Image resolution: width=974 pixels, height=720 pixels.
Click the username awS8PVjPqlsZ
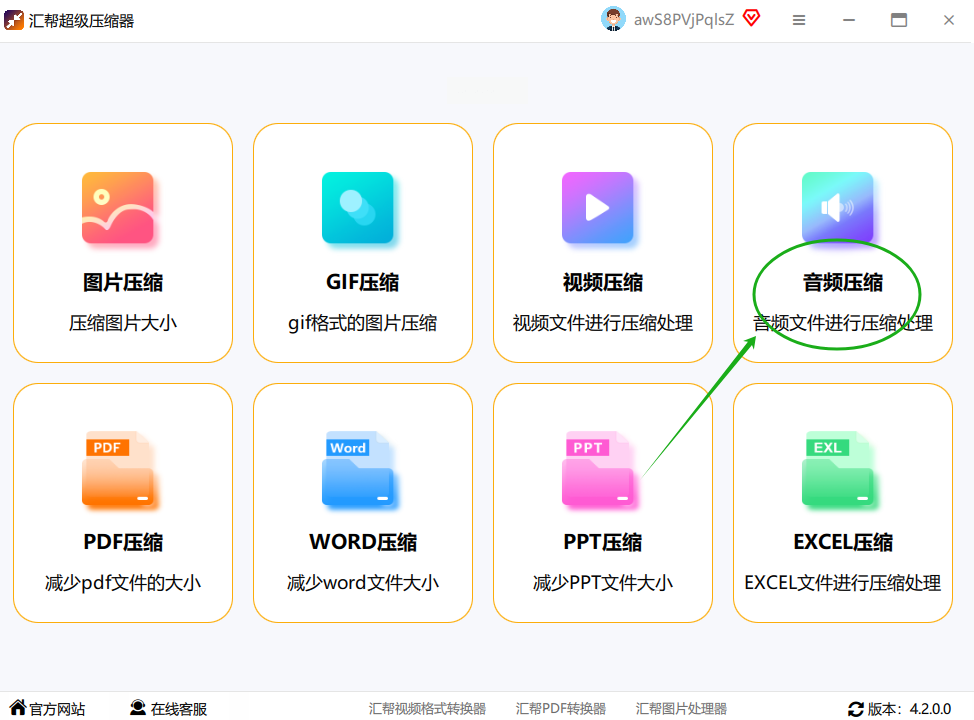(683, 20)
